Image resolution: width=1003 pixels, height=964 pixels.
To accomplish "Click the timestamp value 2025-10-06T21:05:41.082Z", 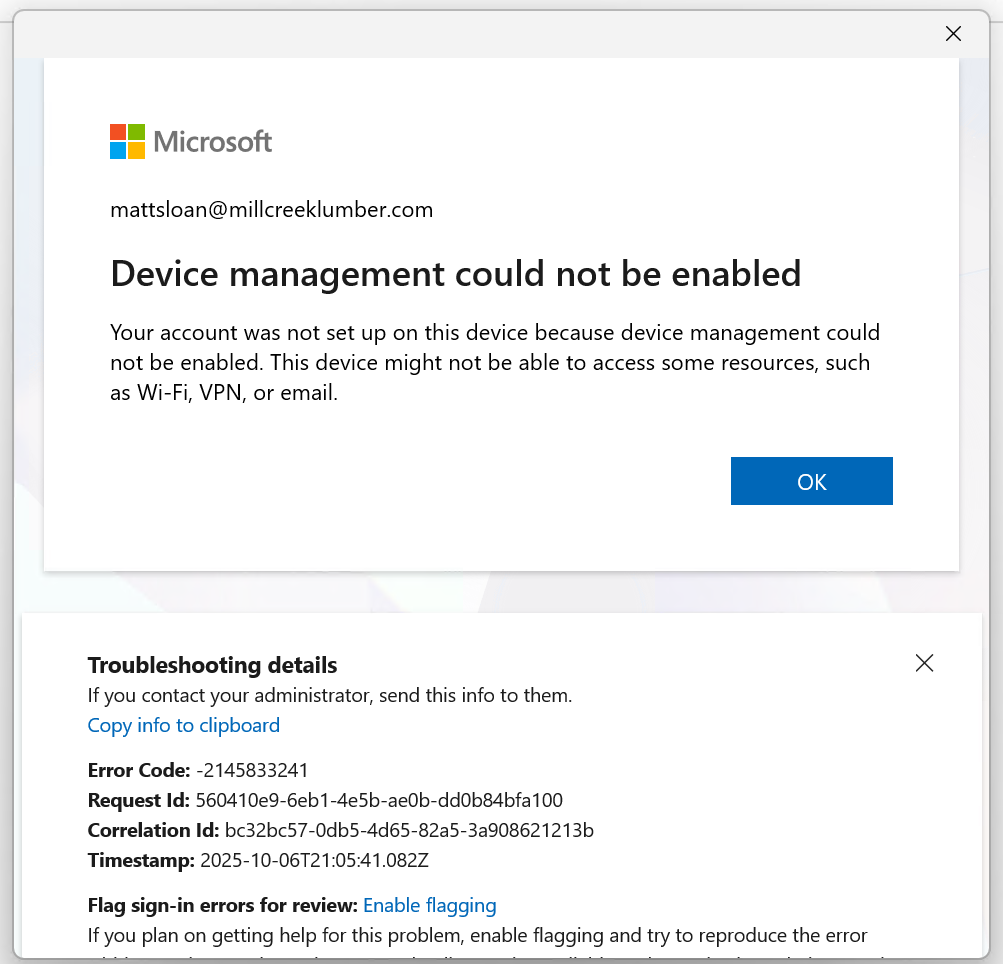I will click(x=314, y=860).
